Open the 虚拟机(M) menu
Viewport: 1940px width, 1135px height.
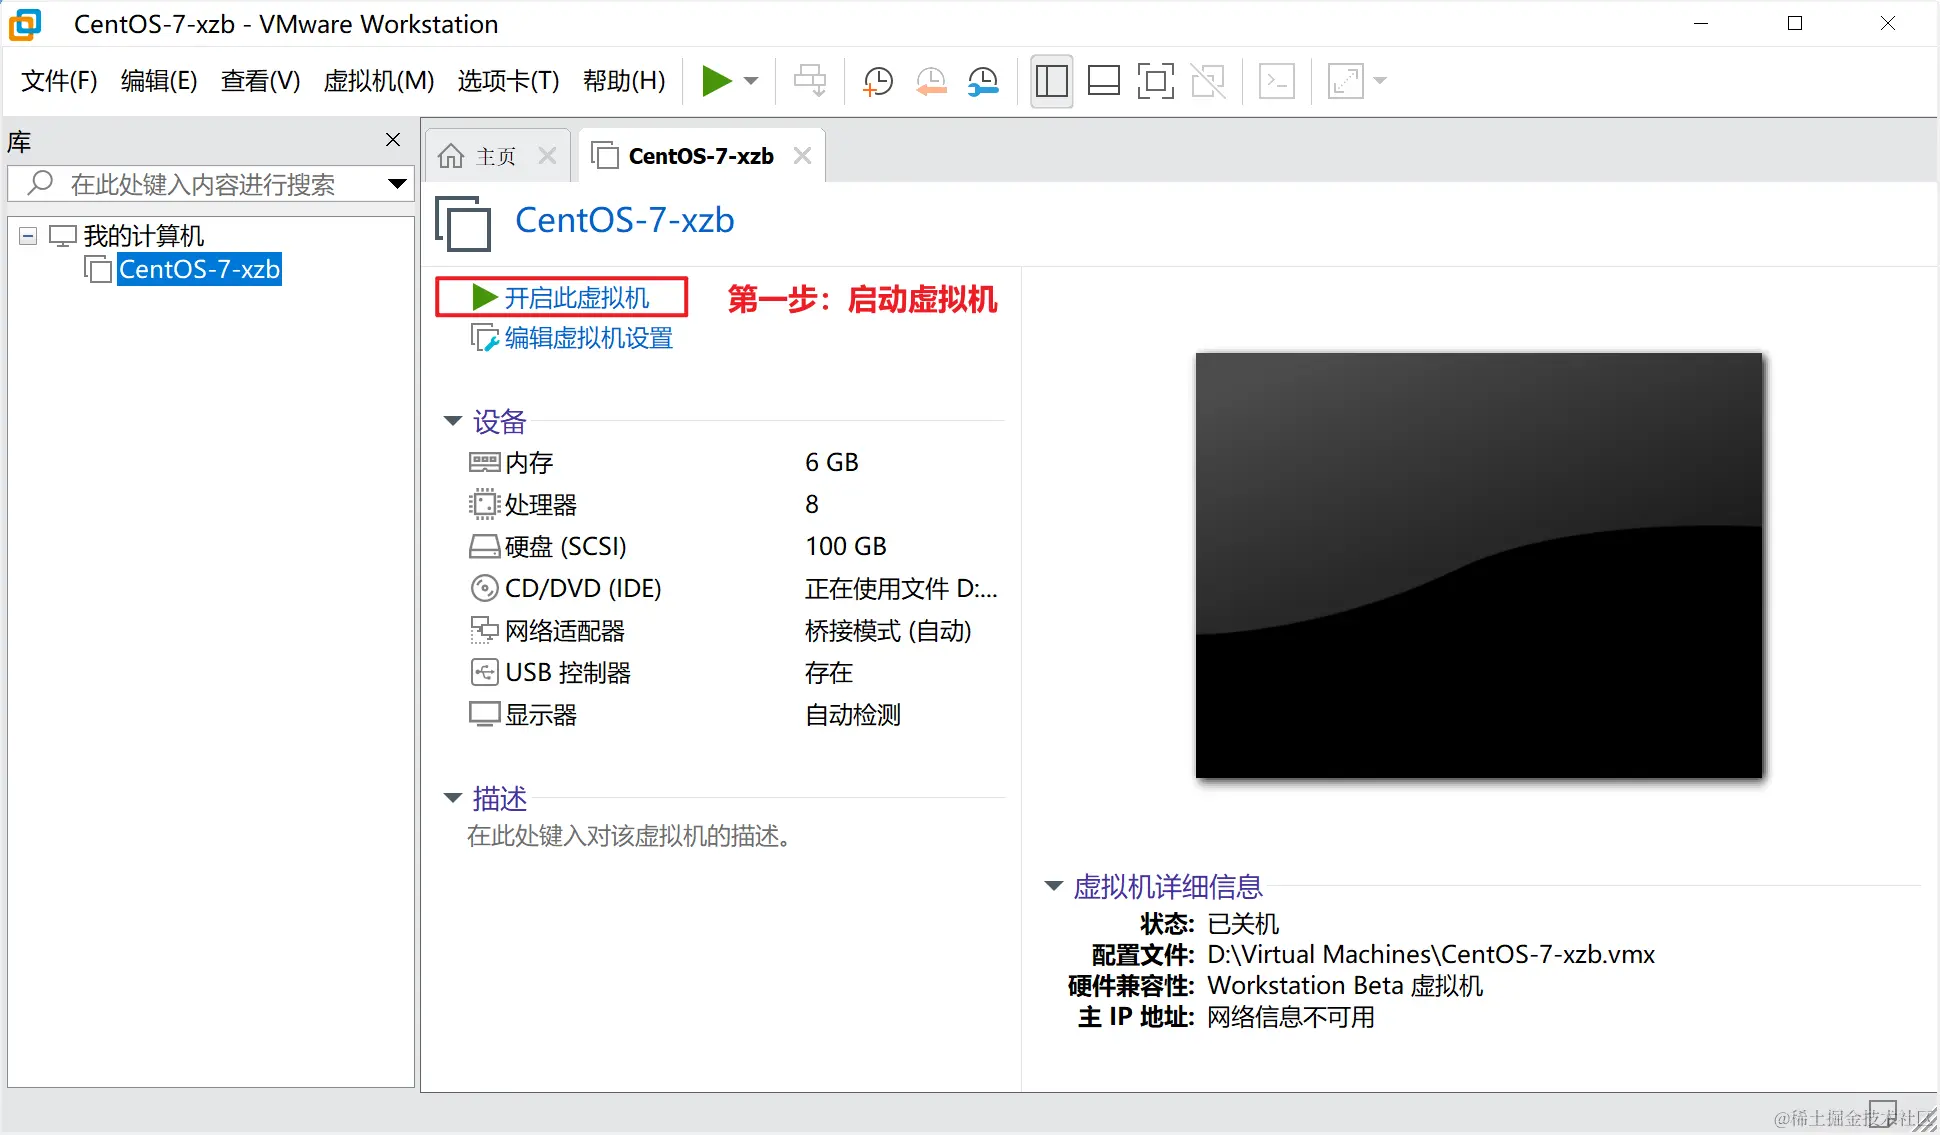pyautogui.click(x=379, y=81)
